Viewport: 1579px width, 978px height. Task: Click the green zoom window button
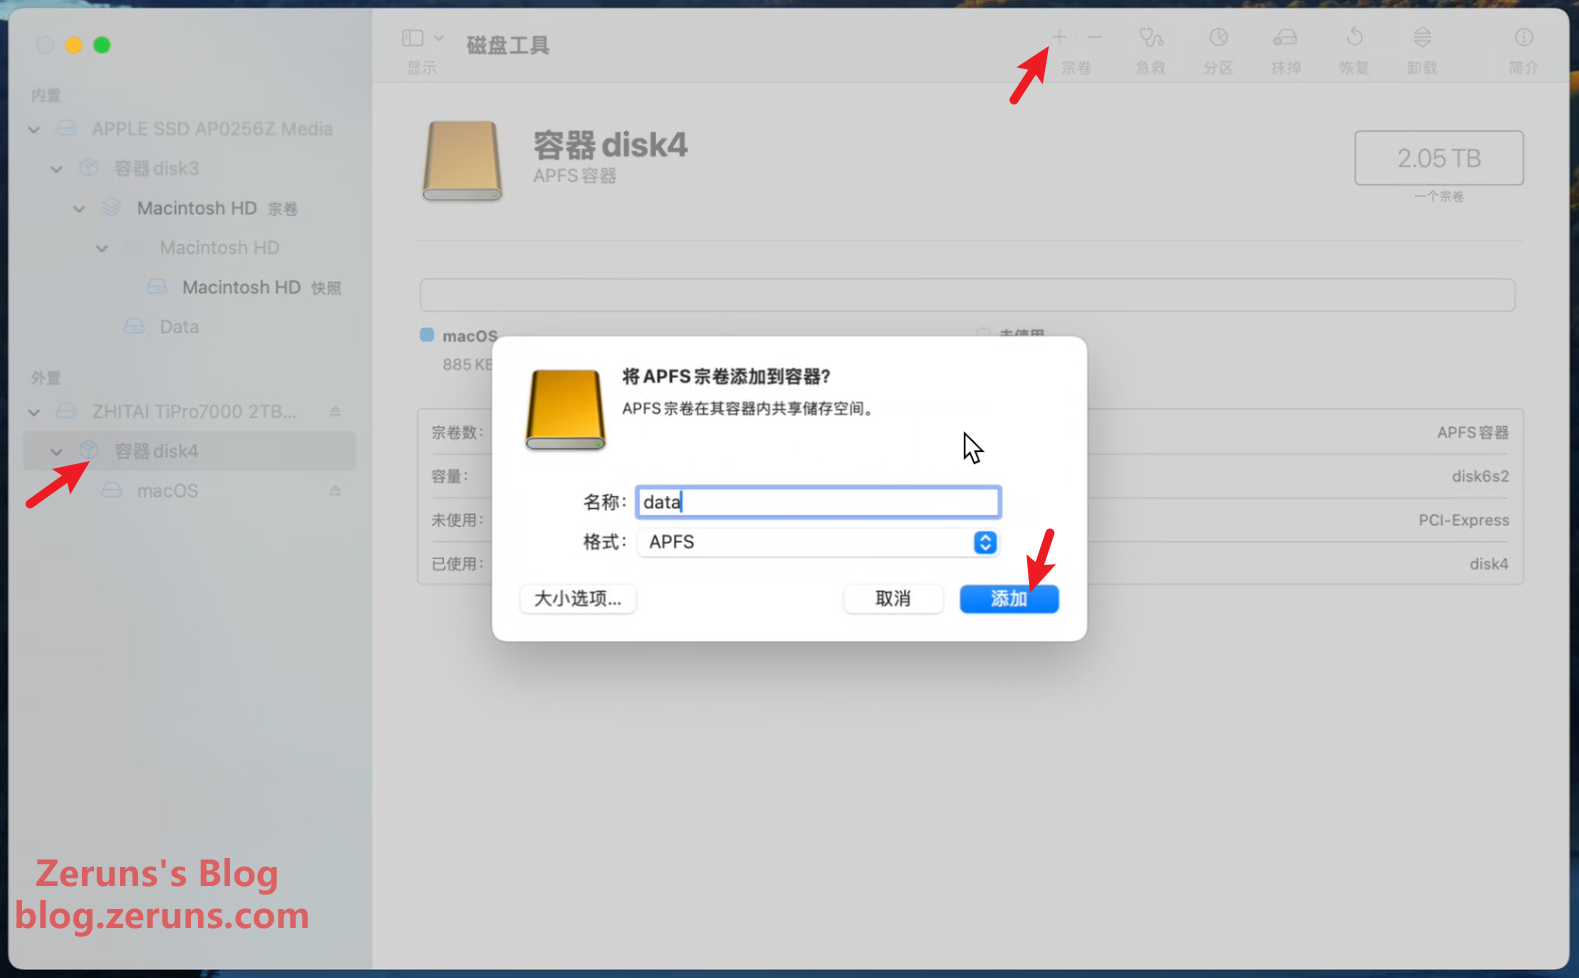point(102,45)
